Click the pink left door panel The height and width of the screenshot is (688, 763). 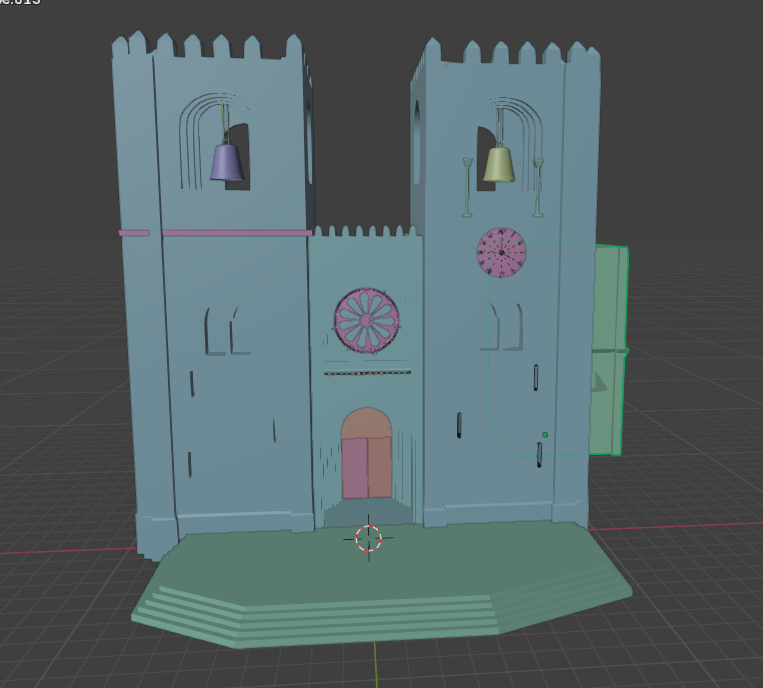(354, 467)
